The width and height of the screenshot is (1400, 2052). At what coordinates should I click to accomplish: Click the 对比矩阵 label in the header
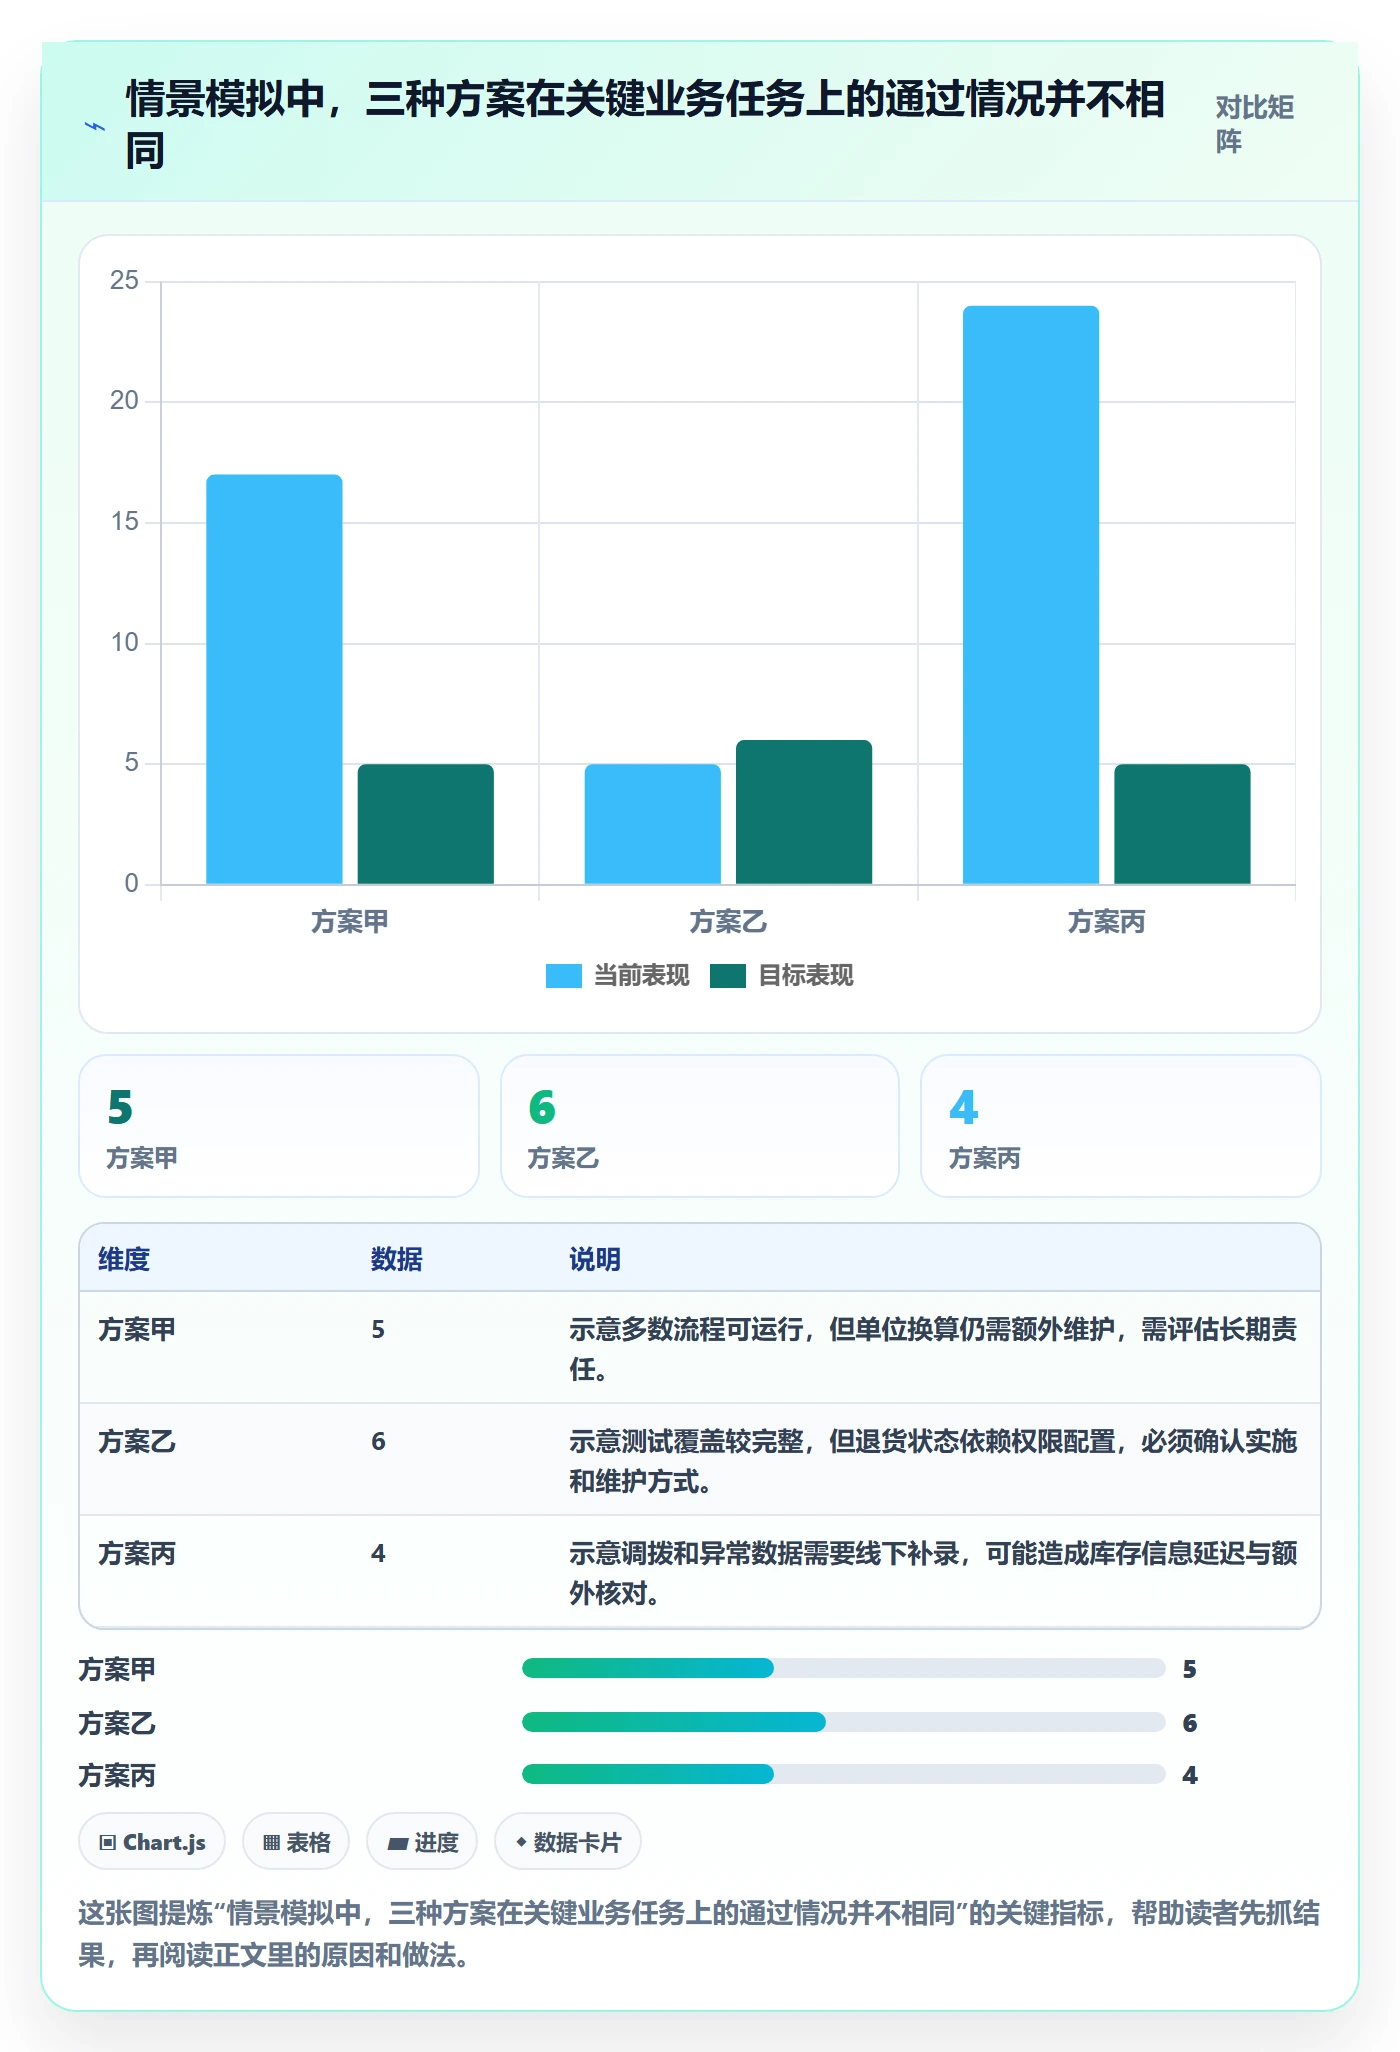(x=1255, y=124)
